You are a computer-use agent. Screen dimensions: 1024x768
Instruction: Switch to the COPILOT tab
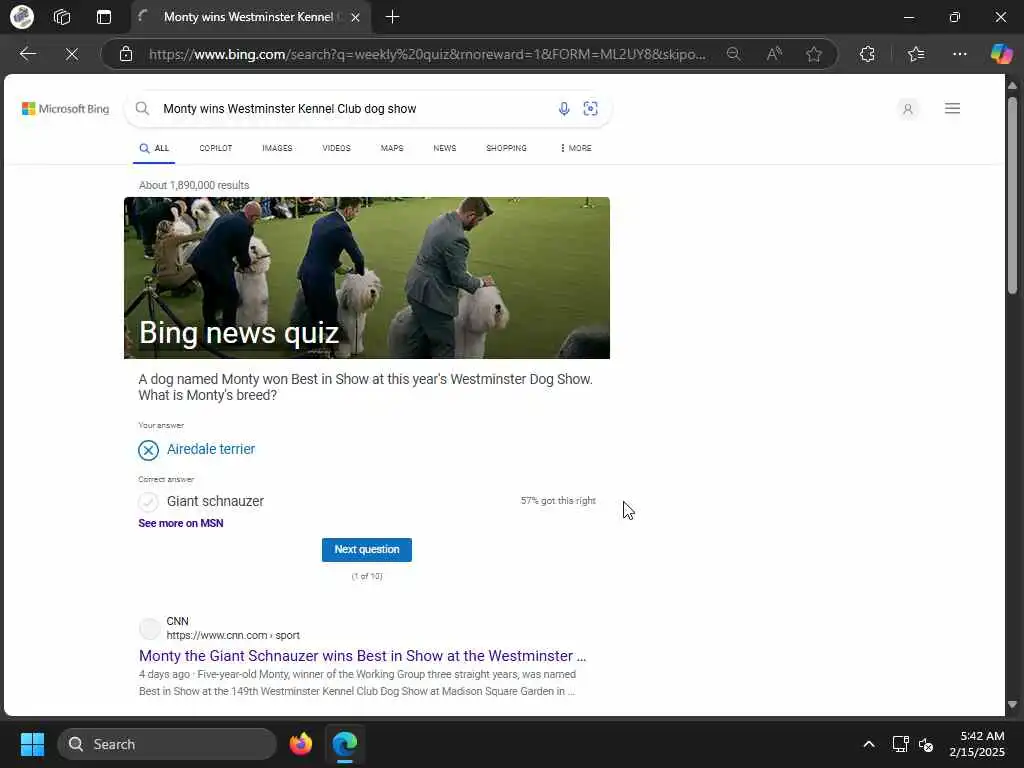point(216,148)
